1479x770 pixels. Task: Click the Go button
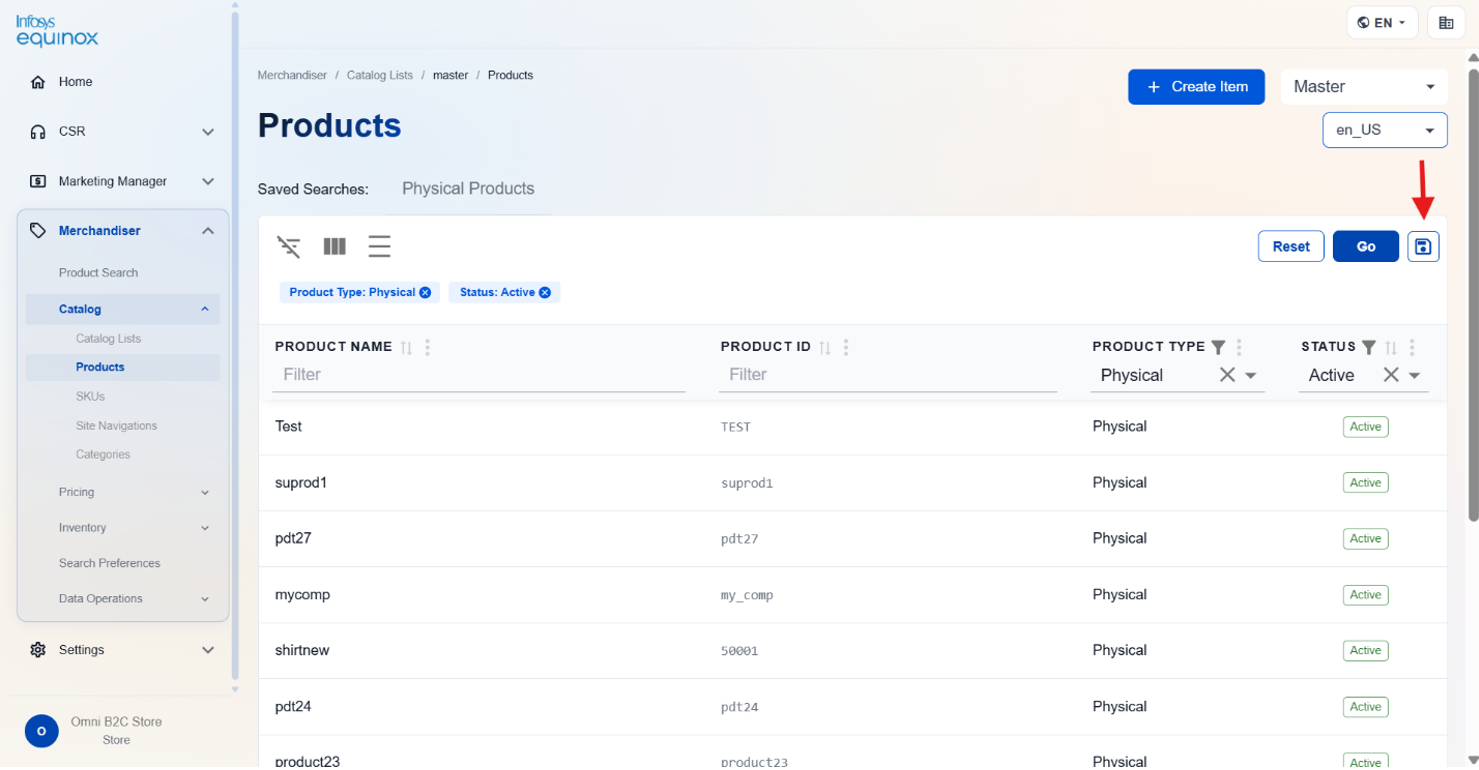1366,246
